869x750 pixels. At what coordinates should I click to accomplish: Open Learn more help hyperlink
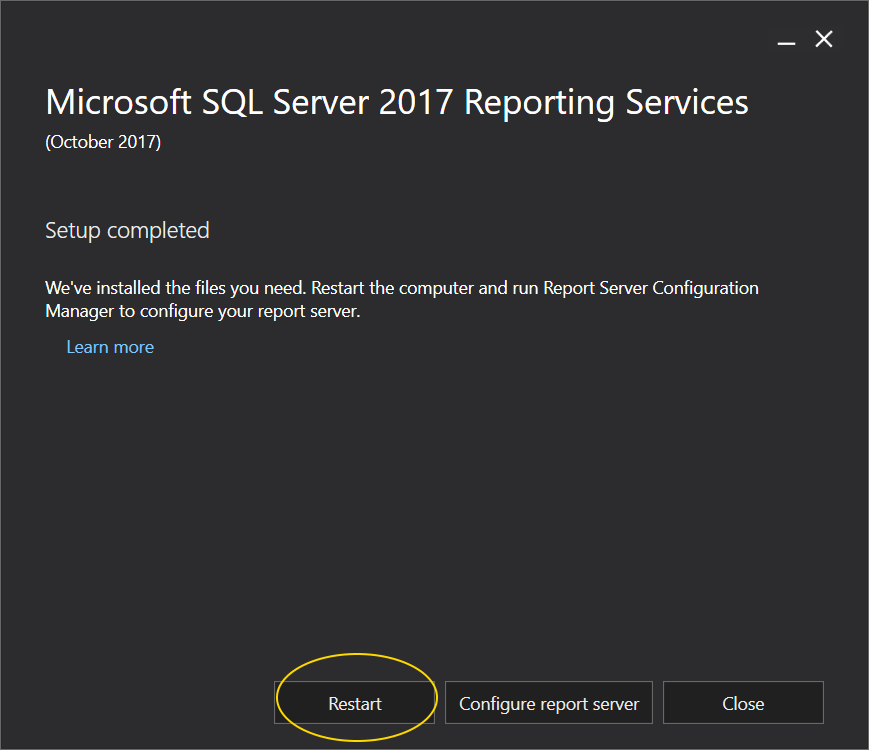pyautogui.click(x=110, y=347)
